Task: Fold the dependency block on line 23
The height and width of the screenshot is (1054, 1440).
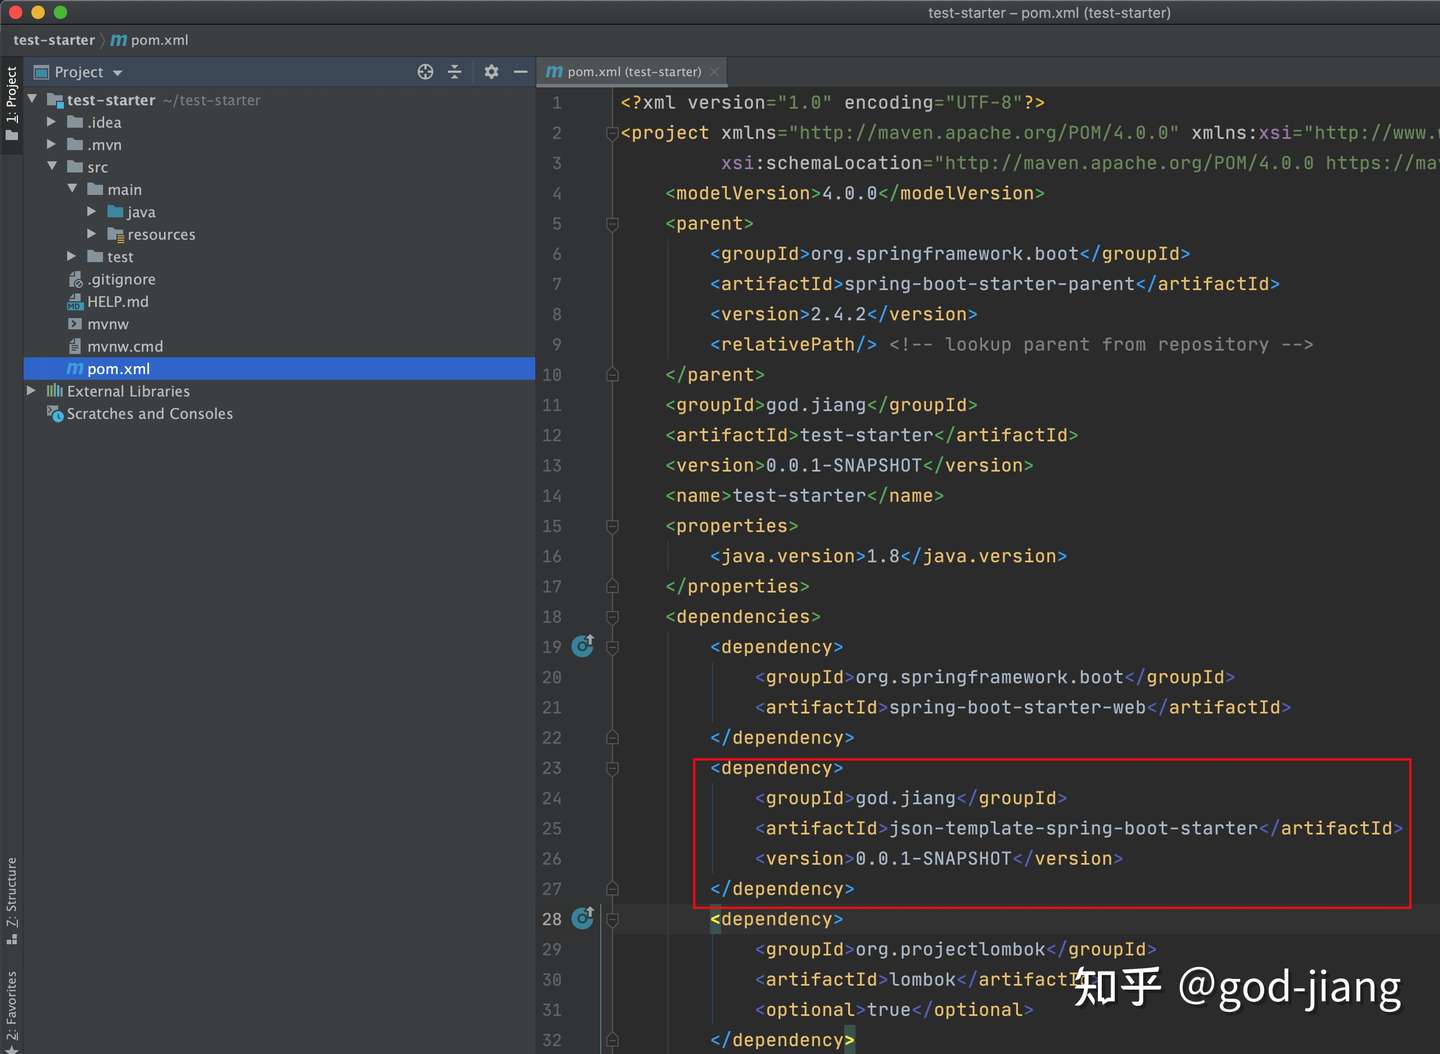Action: click(612, 768)
